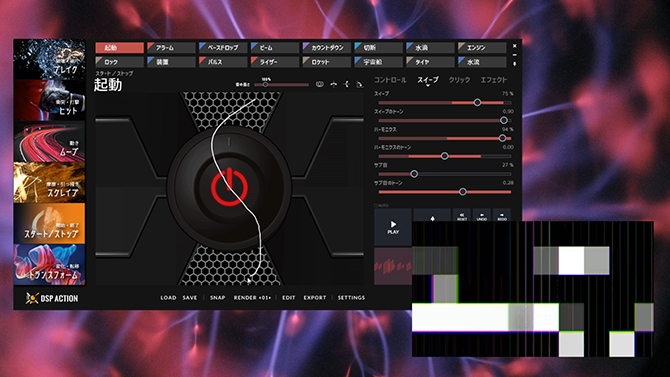Image resolution: width=670 pixels, height=377 pixels.
Task: Choose the 宇宙船 preset
Action: (x=378, y=62)
